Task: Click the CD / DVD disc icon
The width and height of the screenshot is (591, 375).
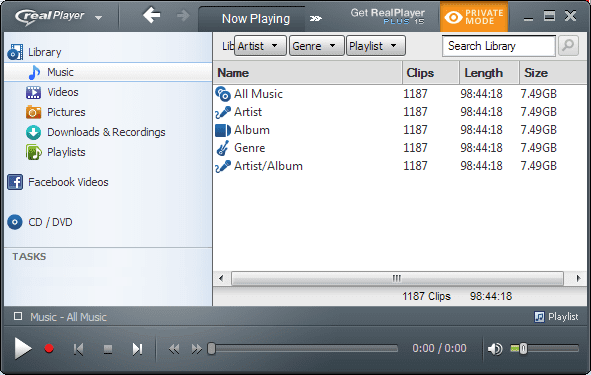Action: 15,222
